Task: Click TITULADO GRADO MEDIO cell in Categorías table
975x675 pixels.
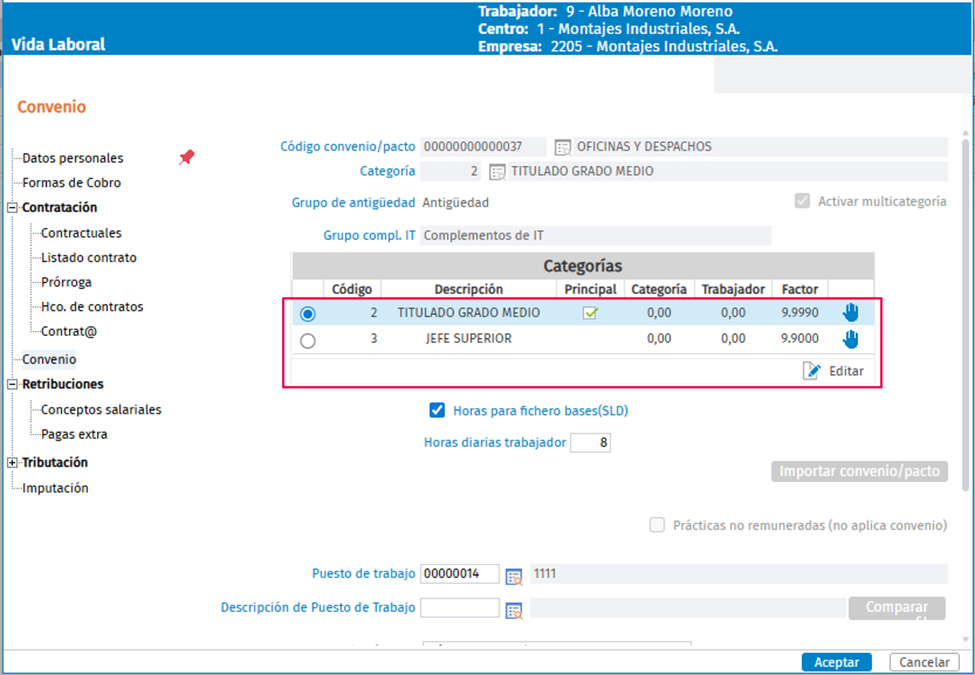Action: (x=469, y=313)
